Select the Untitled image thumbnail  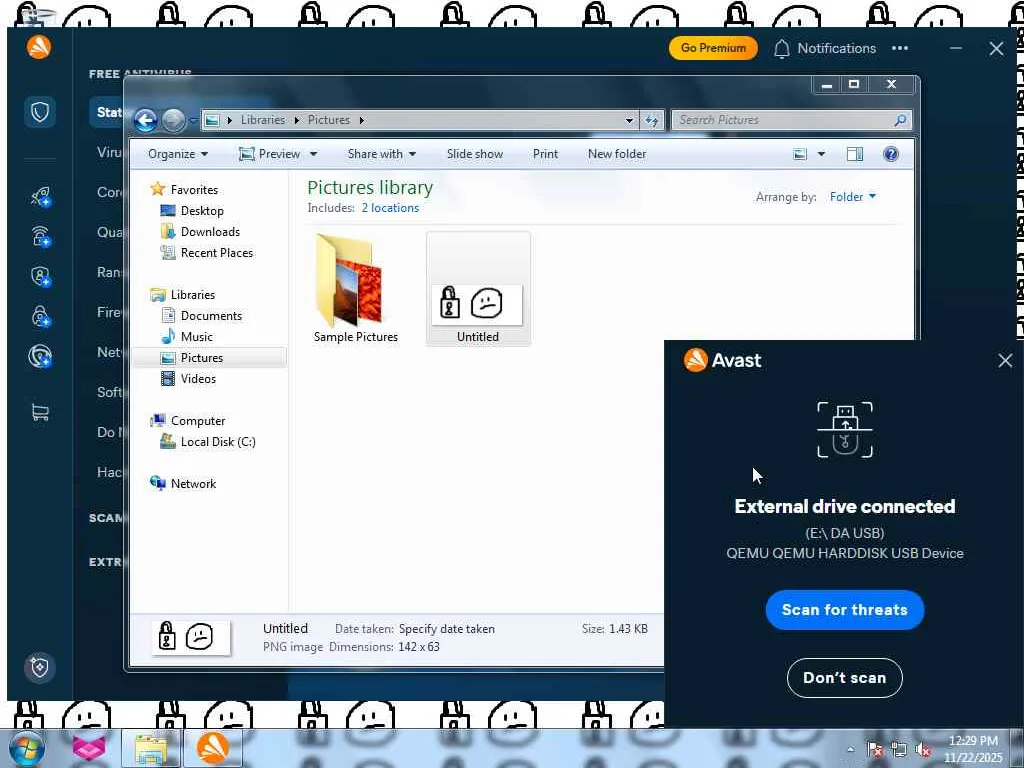coord(478,288)
